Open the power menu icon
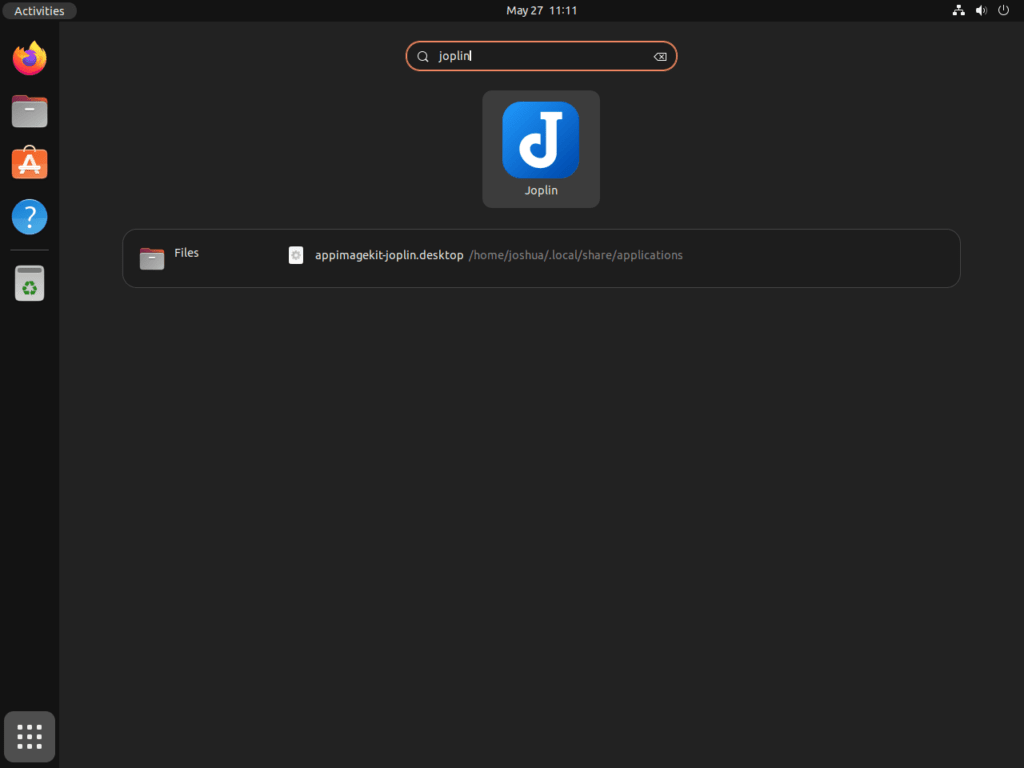This screenshot has width=1024, height=768. 1003,10
